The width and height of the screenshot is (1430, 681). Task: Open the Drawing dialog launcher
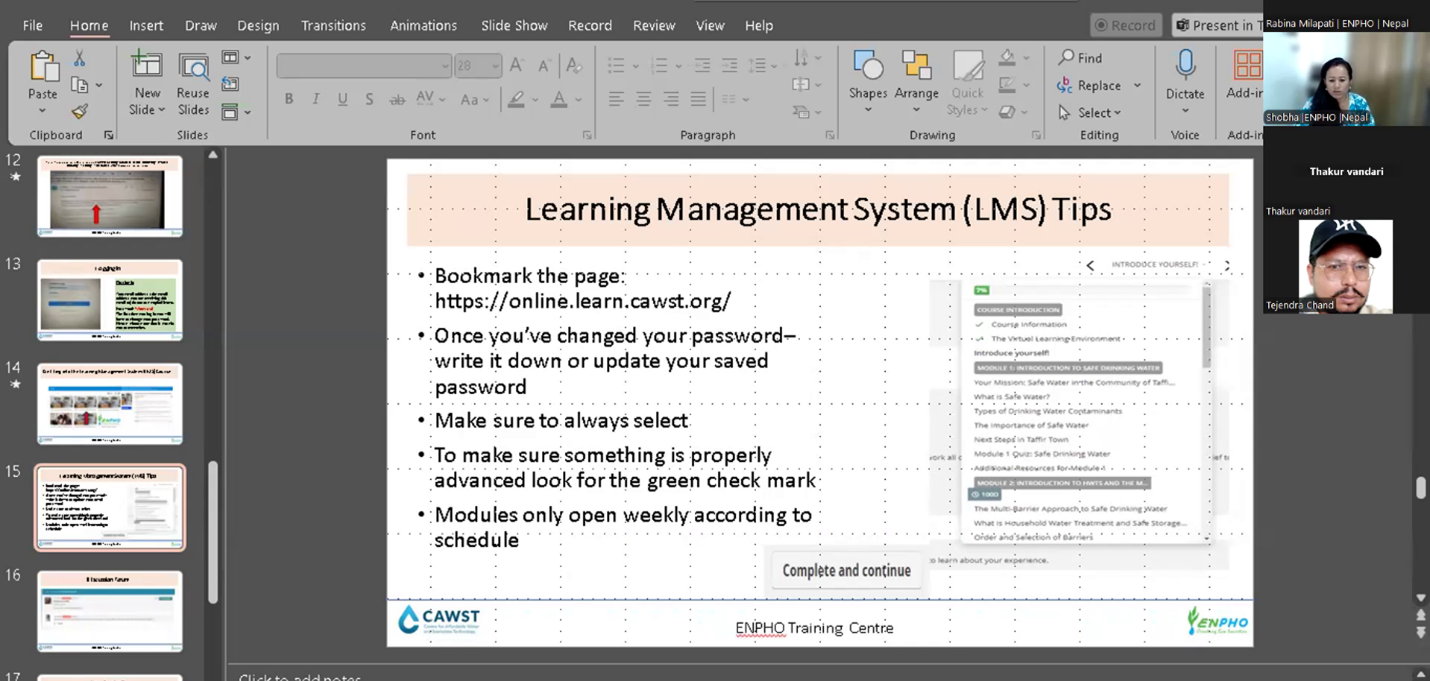click(1036, 135)
